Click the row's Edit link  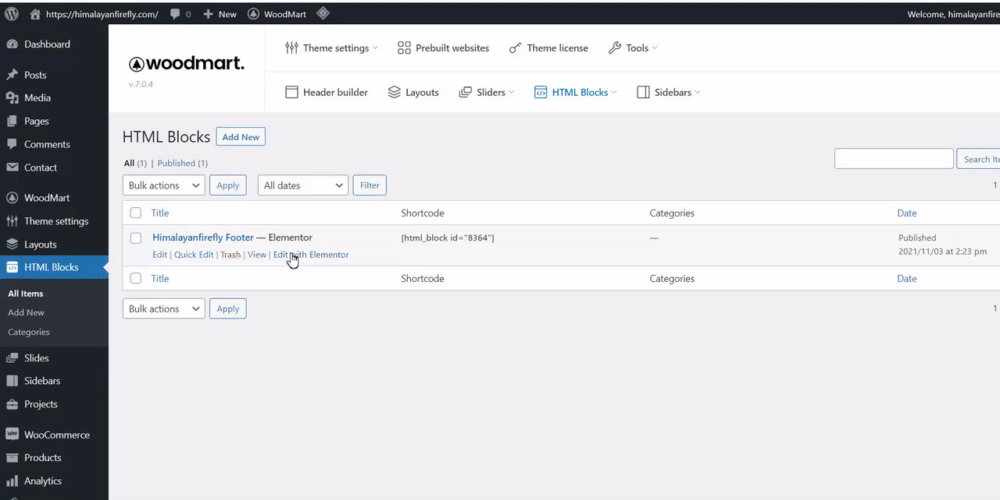click(x=159, y=254)
